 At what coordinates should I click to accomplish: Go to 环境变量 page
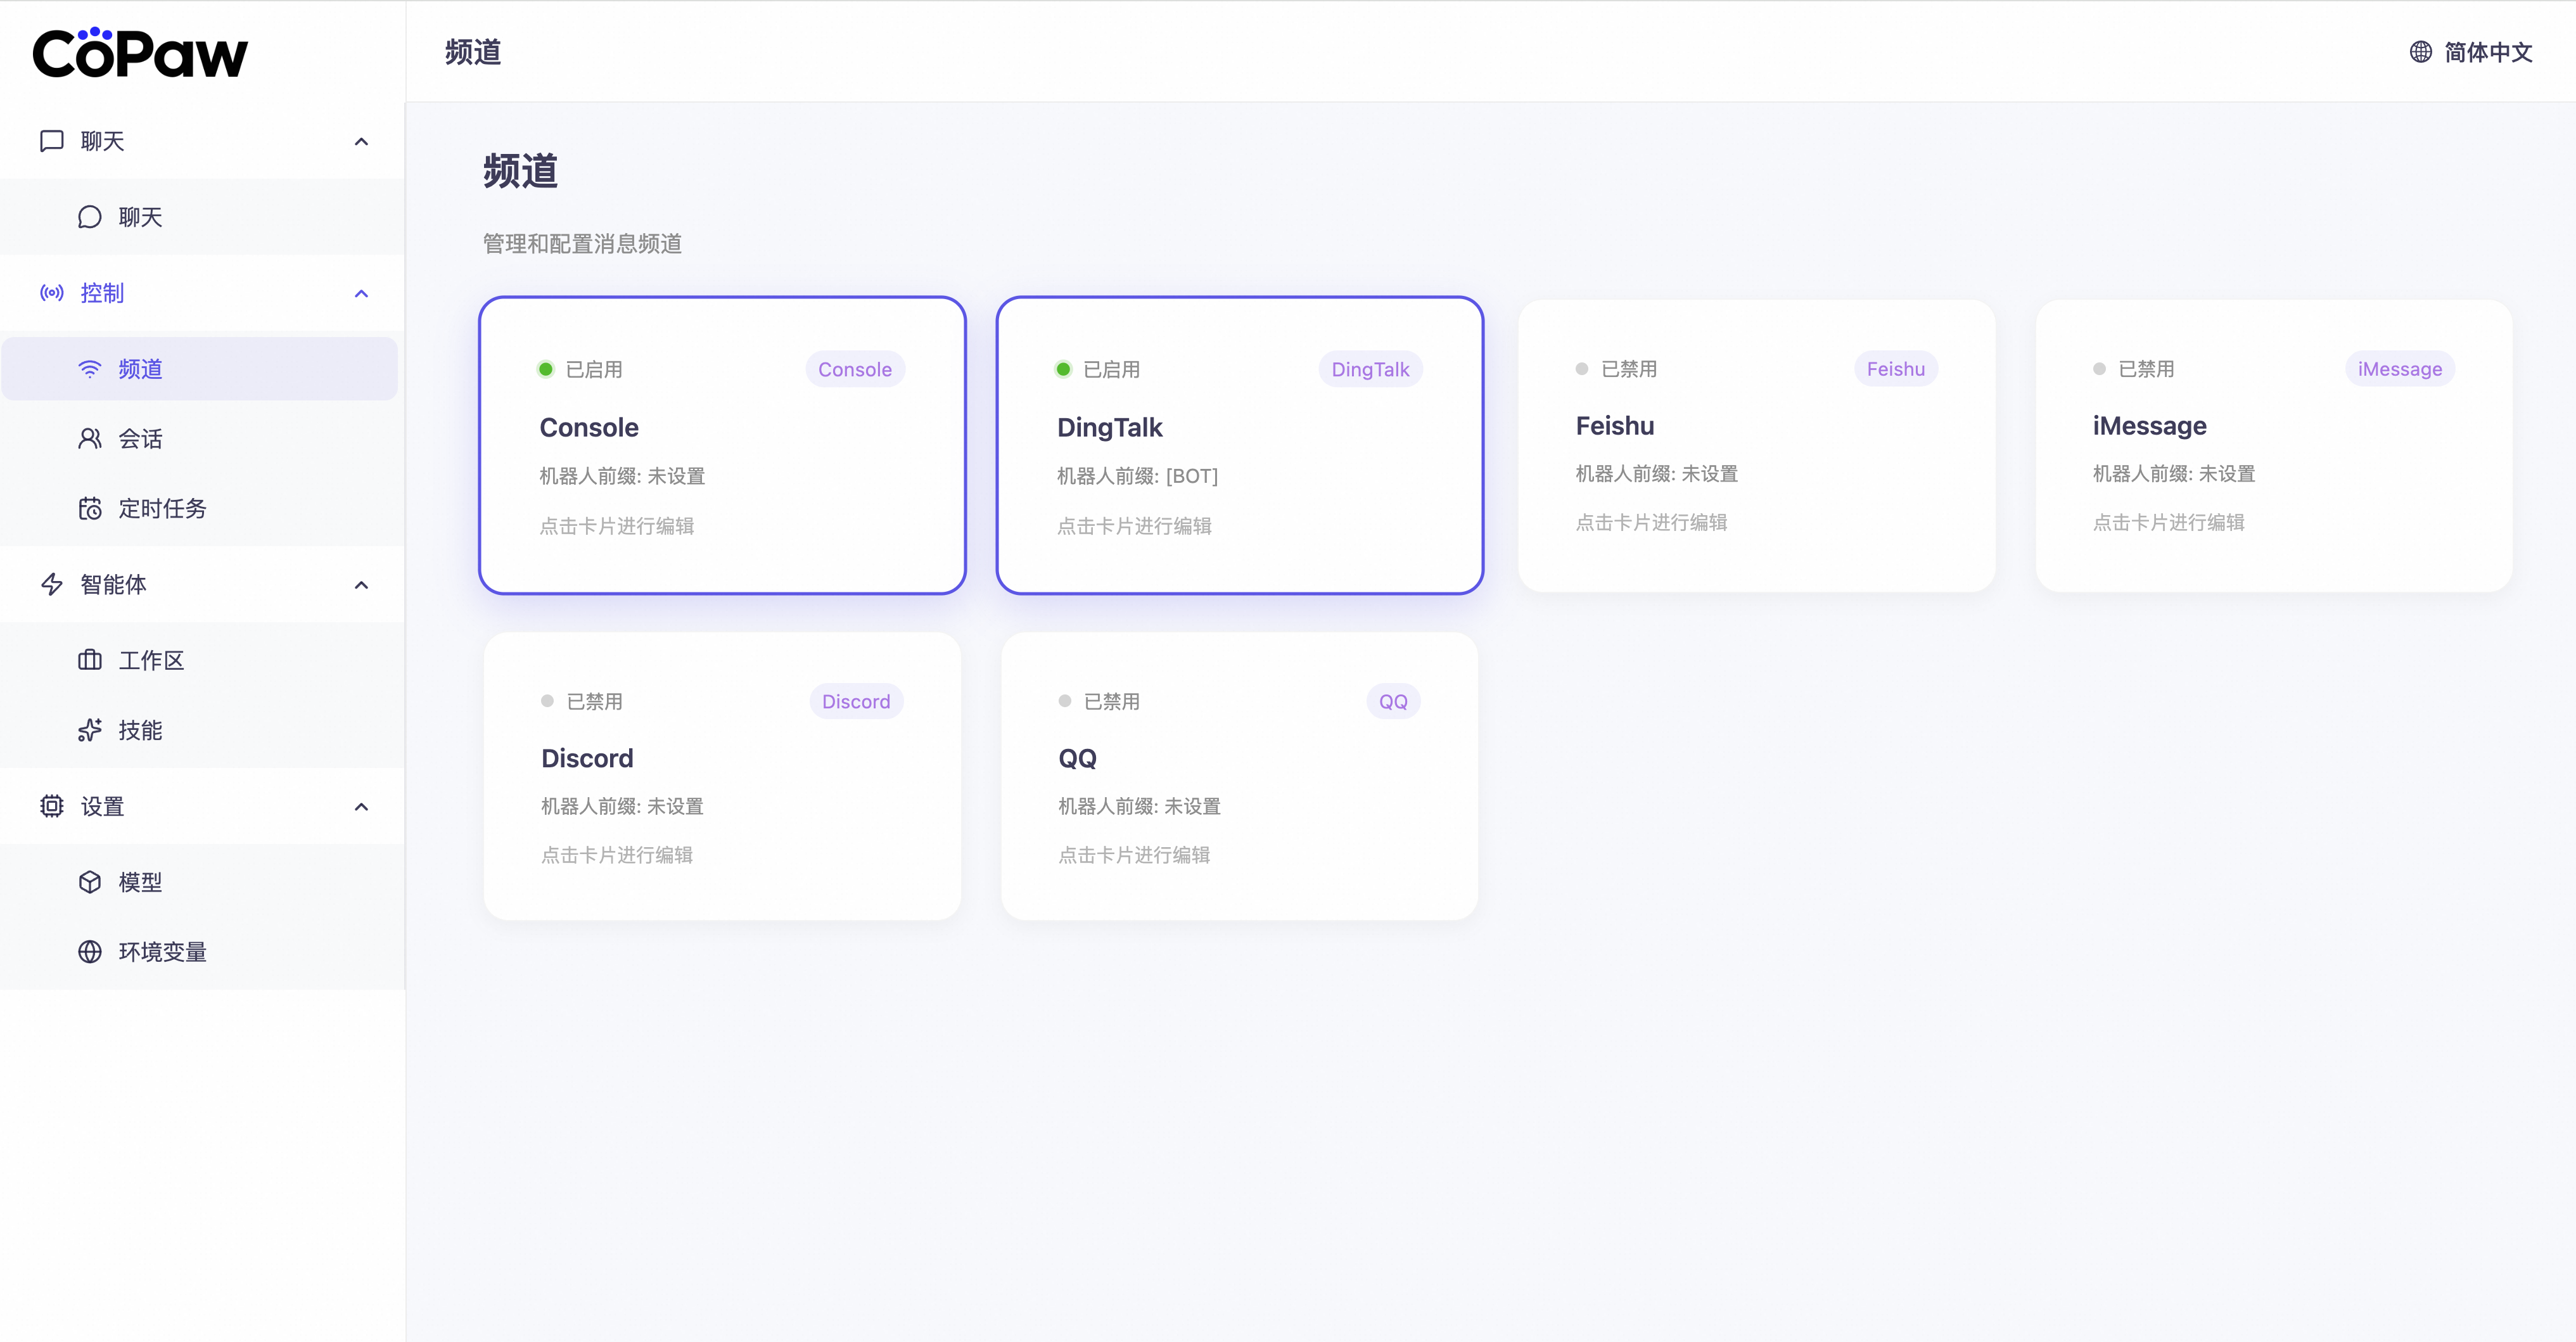point(162,952)
